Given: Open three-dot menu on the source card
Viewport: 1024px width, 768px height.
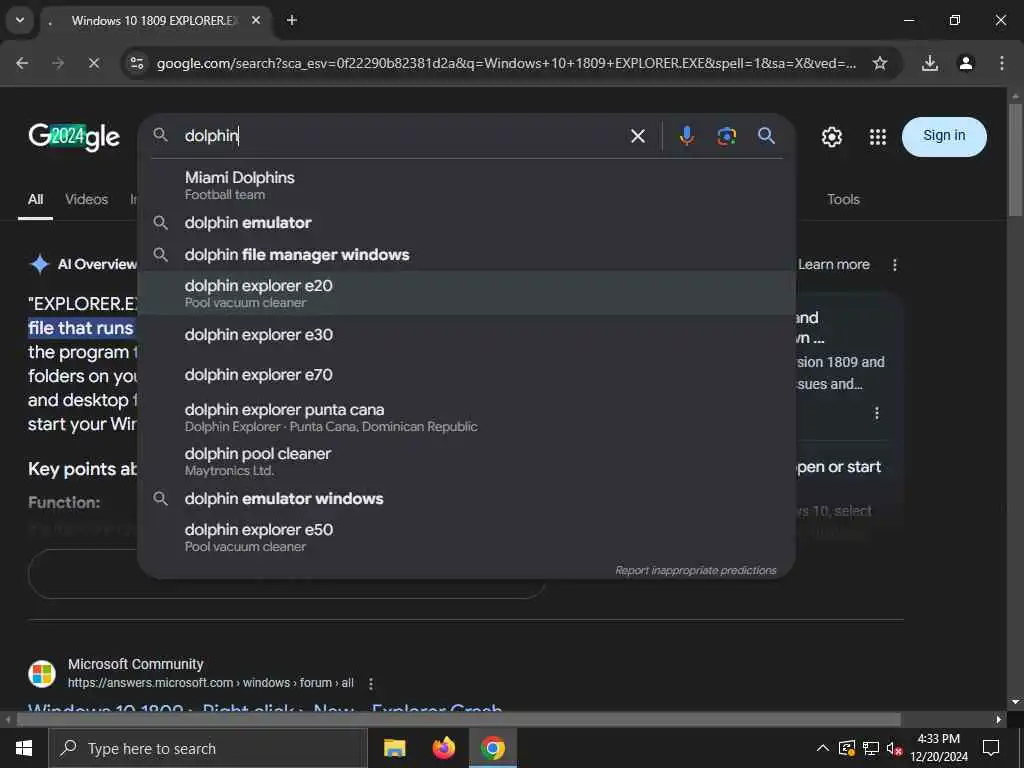Looking at the screenshot, I should click(x=877, y=413).
